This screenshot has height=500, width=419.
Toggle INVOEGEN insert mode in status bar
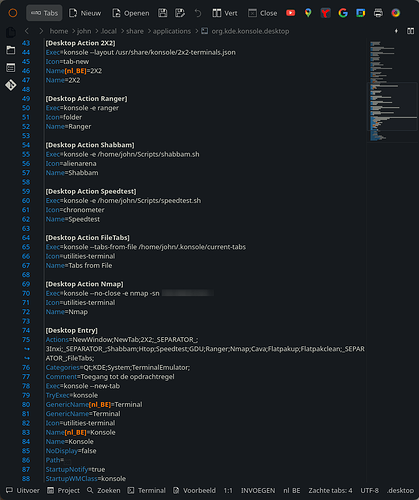[x=258, y=490]
